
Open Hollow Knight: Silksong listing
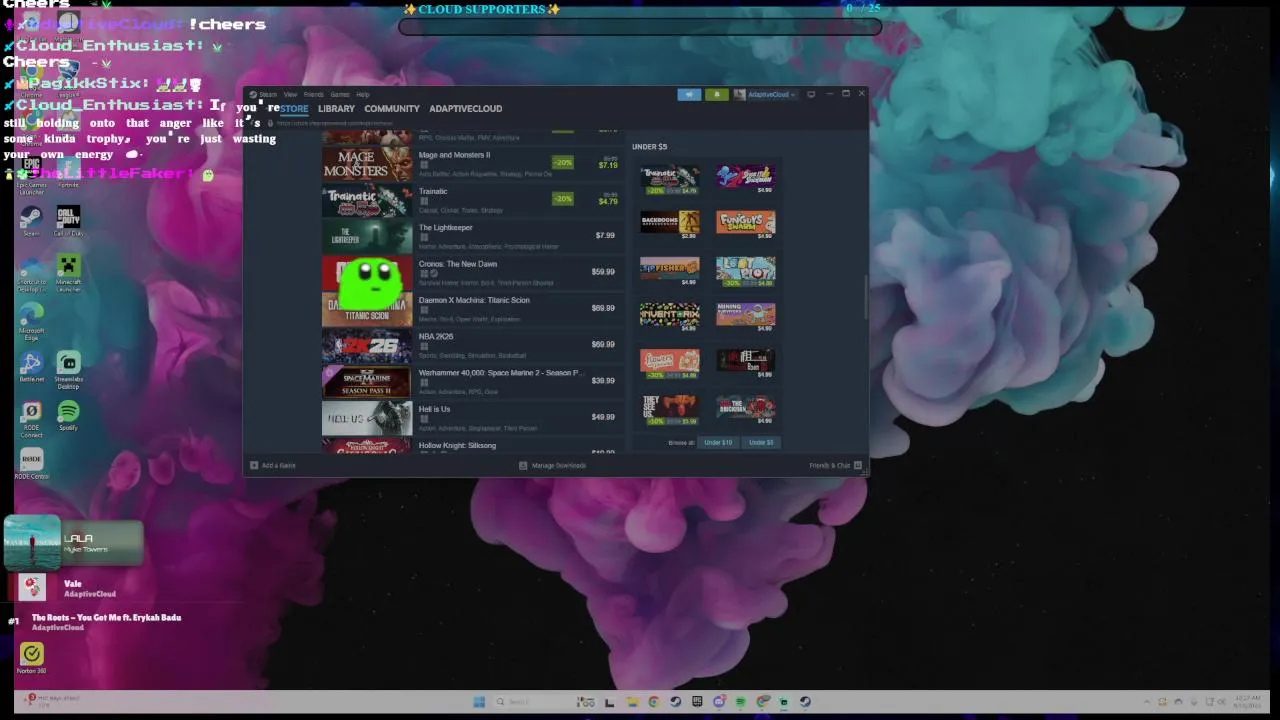pos(471,446)
